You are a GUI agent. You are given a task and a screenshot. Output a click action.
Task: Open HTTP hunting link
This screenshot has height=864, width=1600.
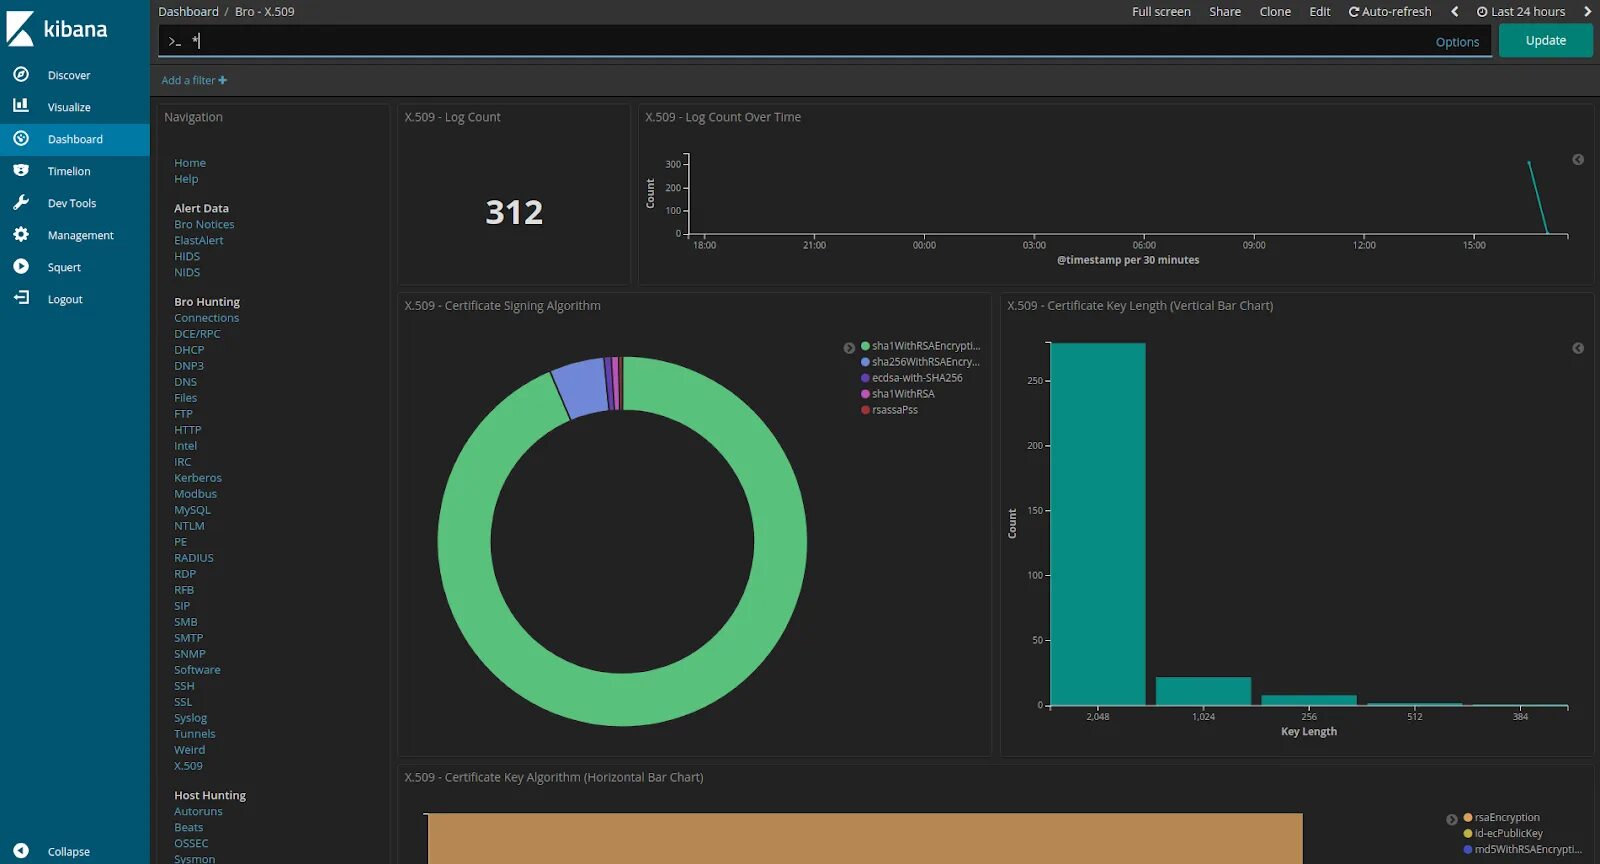click(188, 430)
